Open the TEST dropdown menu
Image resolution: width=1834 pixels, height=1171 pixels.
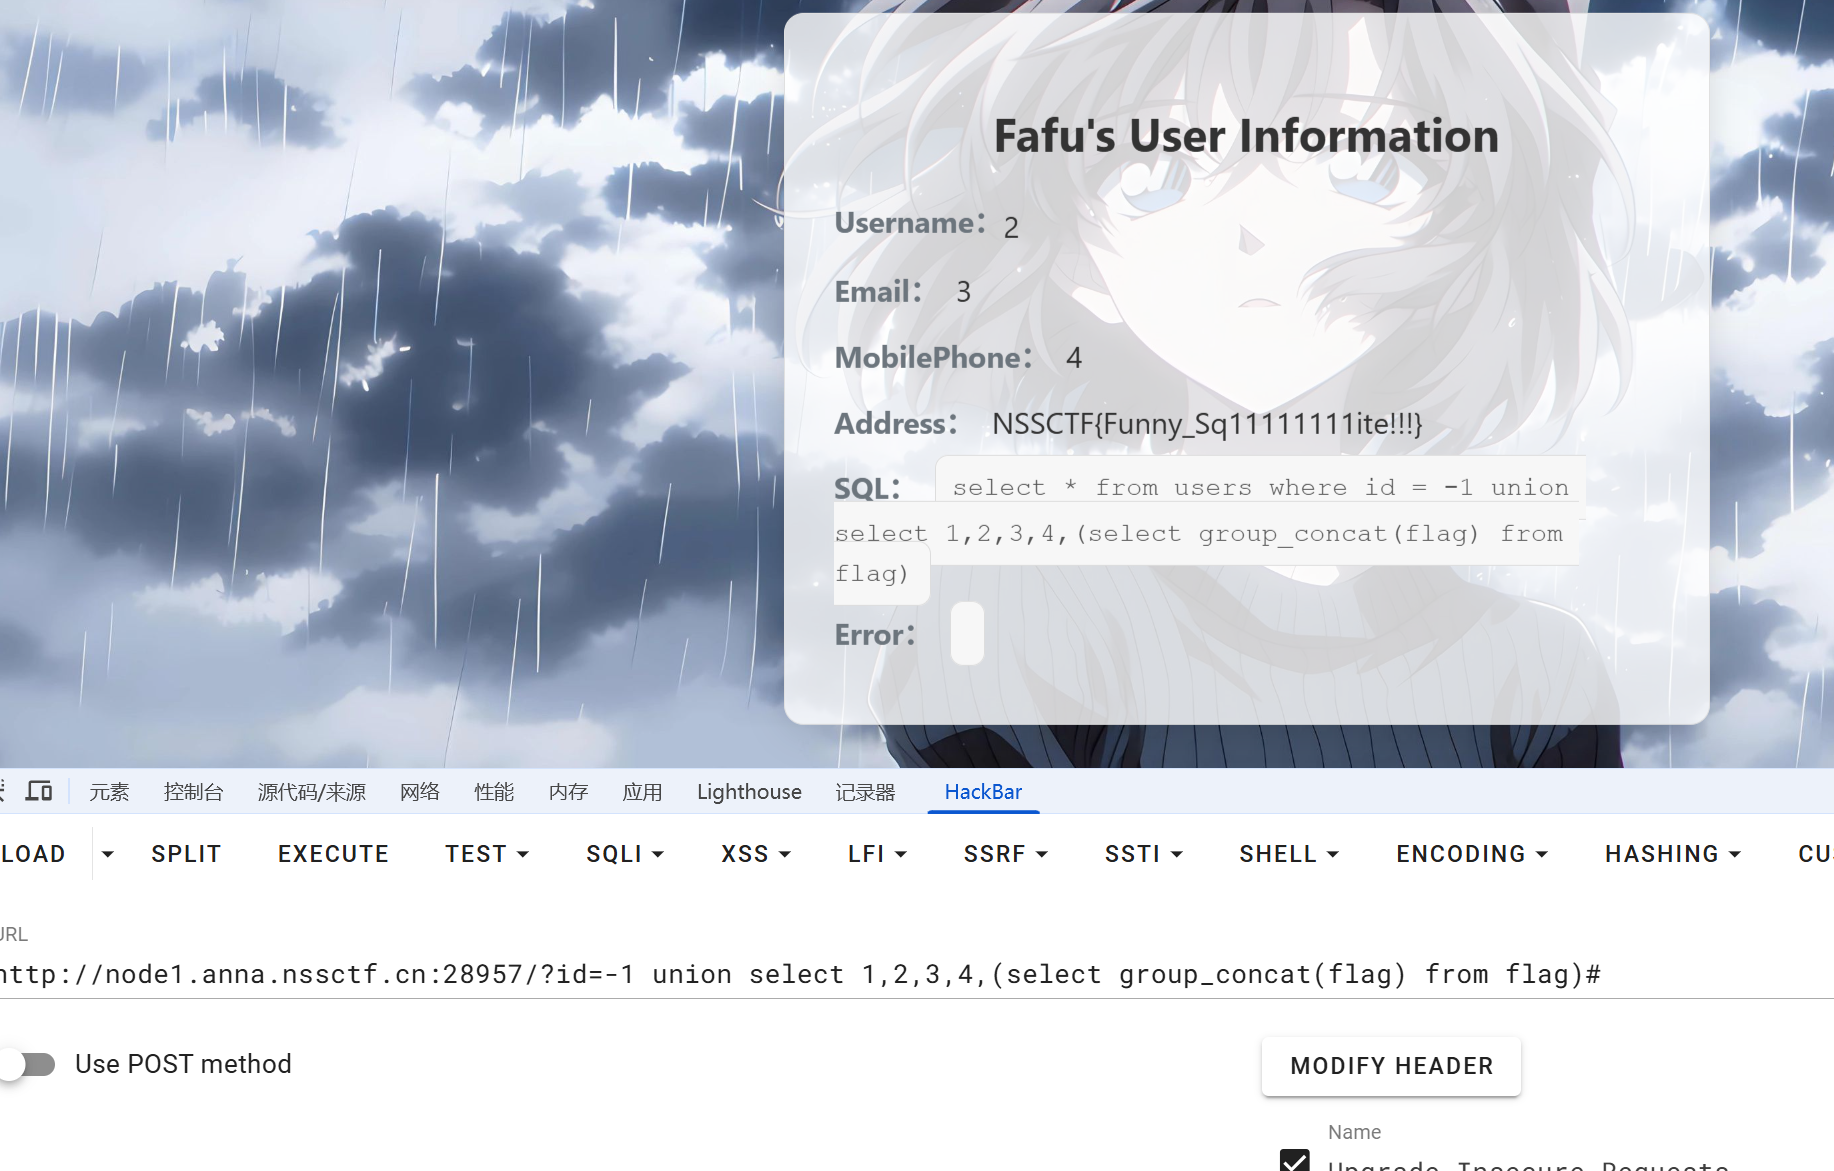pos(487,854)
